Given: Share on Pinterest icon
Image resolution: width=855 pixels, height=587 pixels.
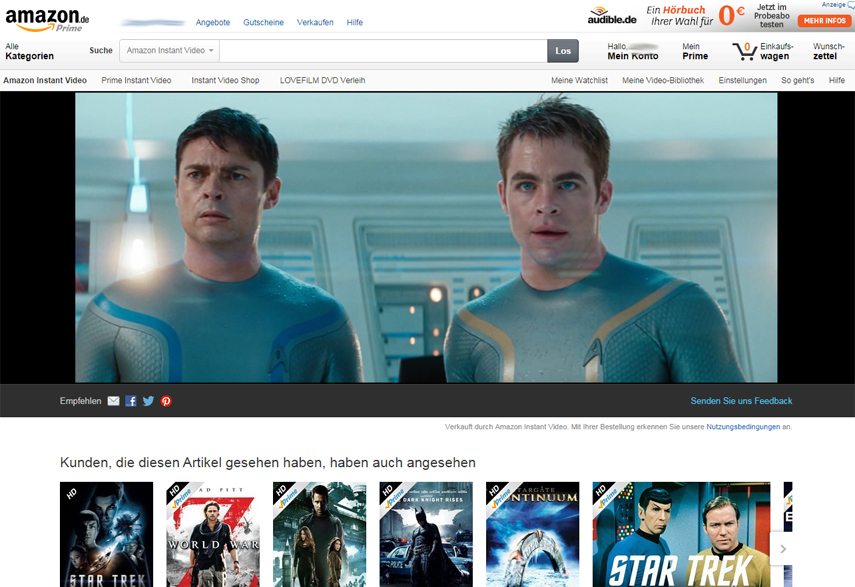Looking at the screenshot, I should coord(166,401).
